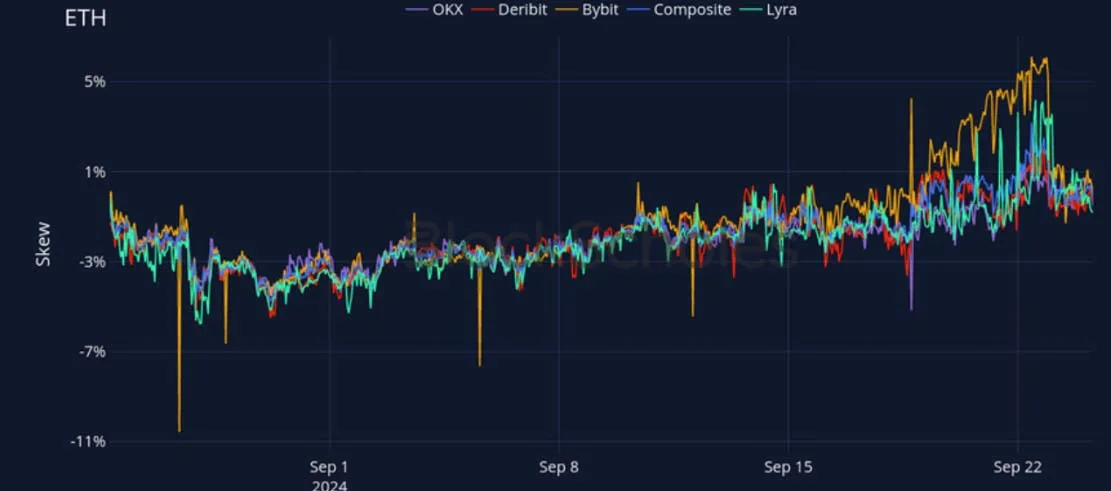Screen dimensions: 1111x491
Task: Toggle the Deribit series in legend
Action: click(x=507, y=10)
